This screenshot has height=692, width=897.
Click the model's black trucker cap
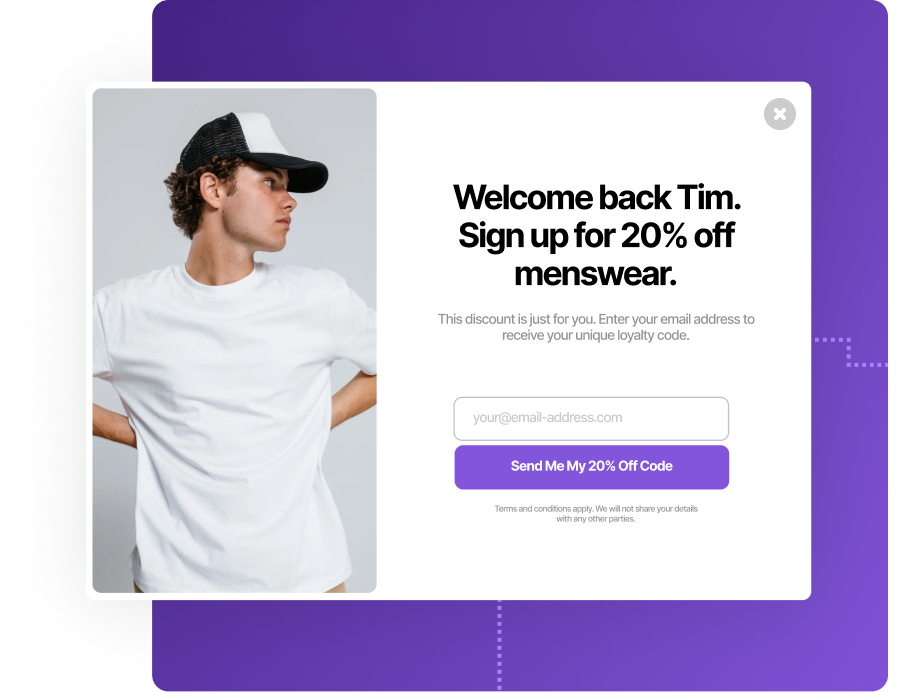point(252,150)
